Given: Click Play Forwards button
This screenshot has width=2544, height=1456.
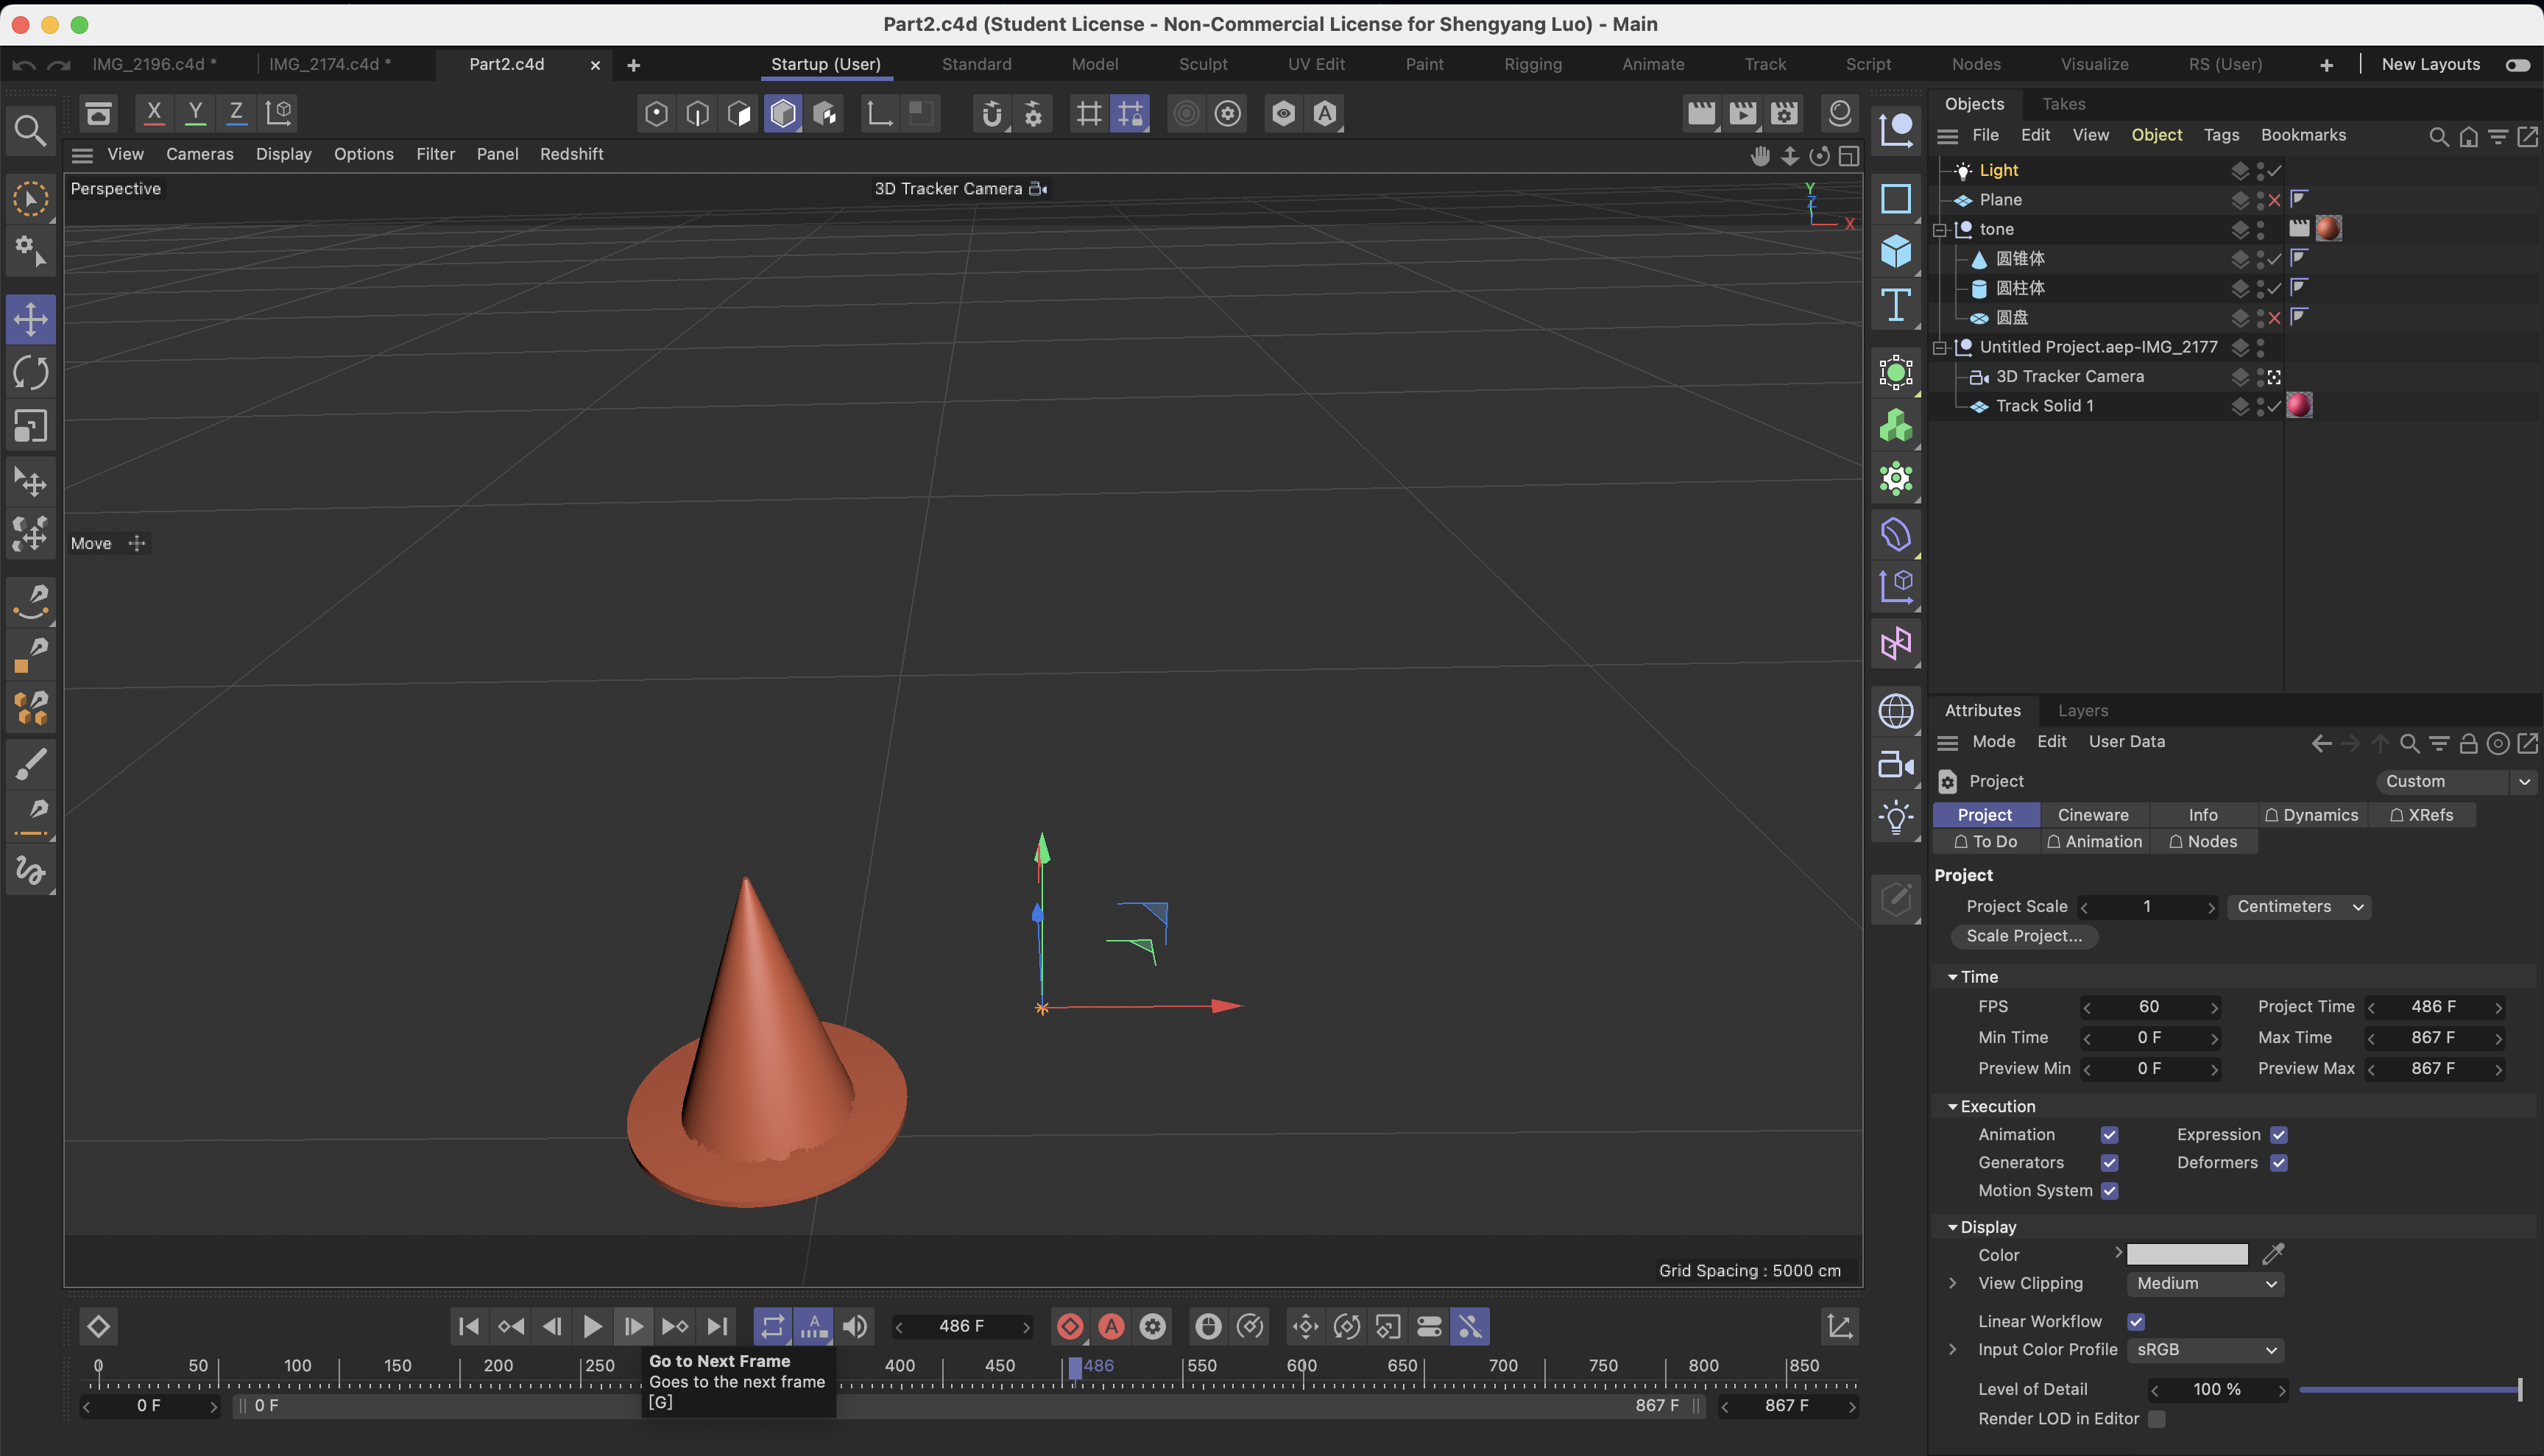Looking at the screenshot, I should coord(592,1326).
